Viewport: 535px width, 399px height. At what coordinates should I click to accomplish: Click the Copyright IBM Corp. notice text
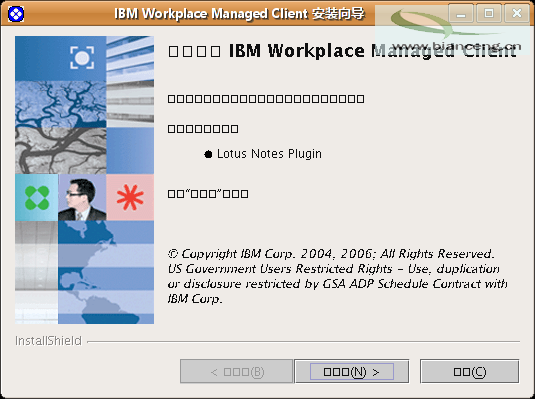(337, 276)
